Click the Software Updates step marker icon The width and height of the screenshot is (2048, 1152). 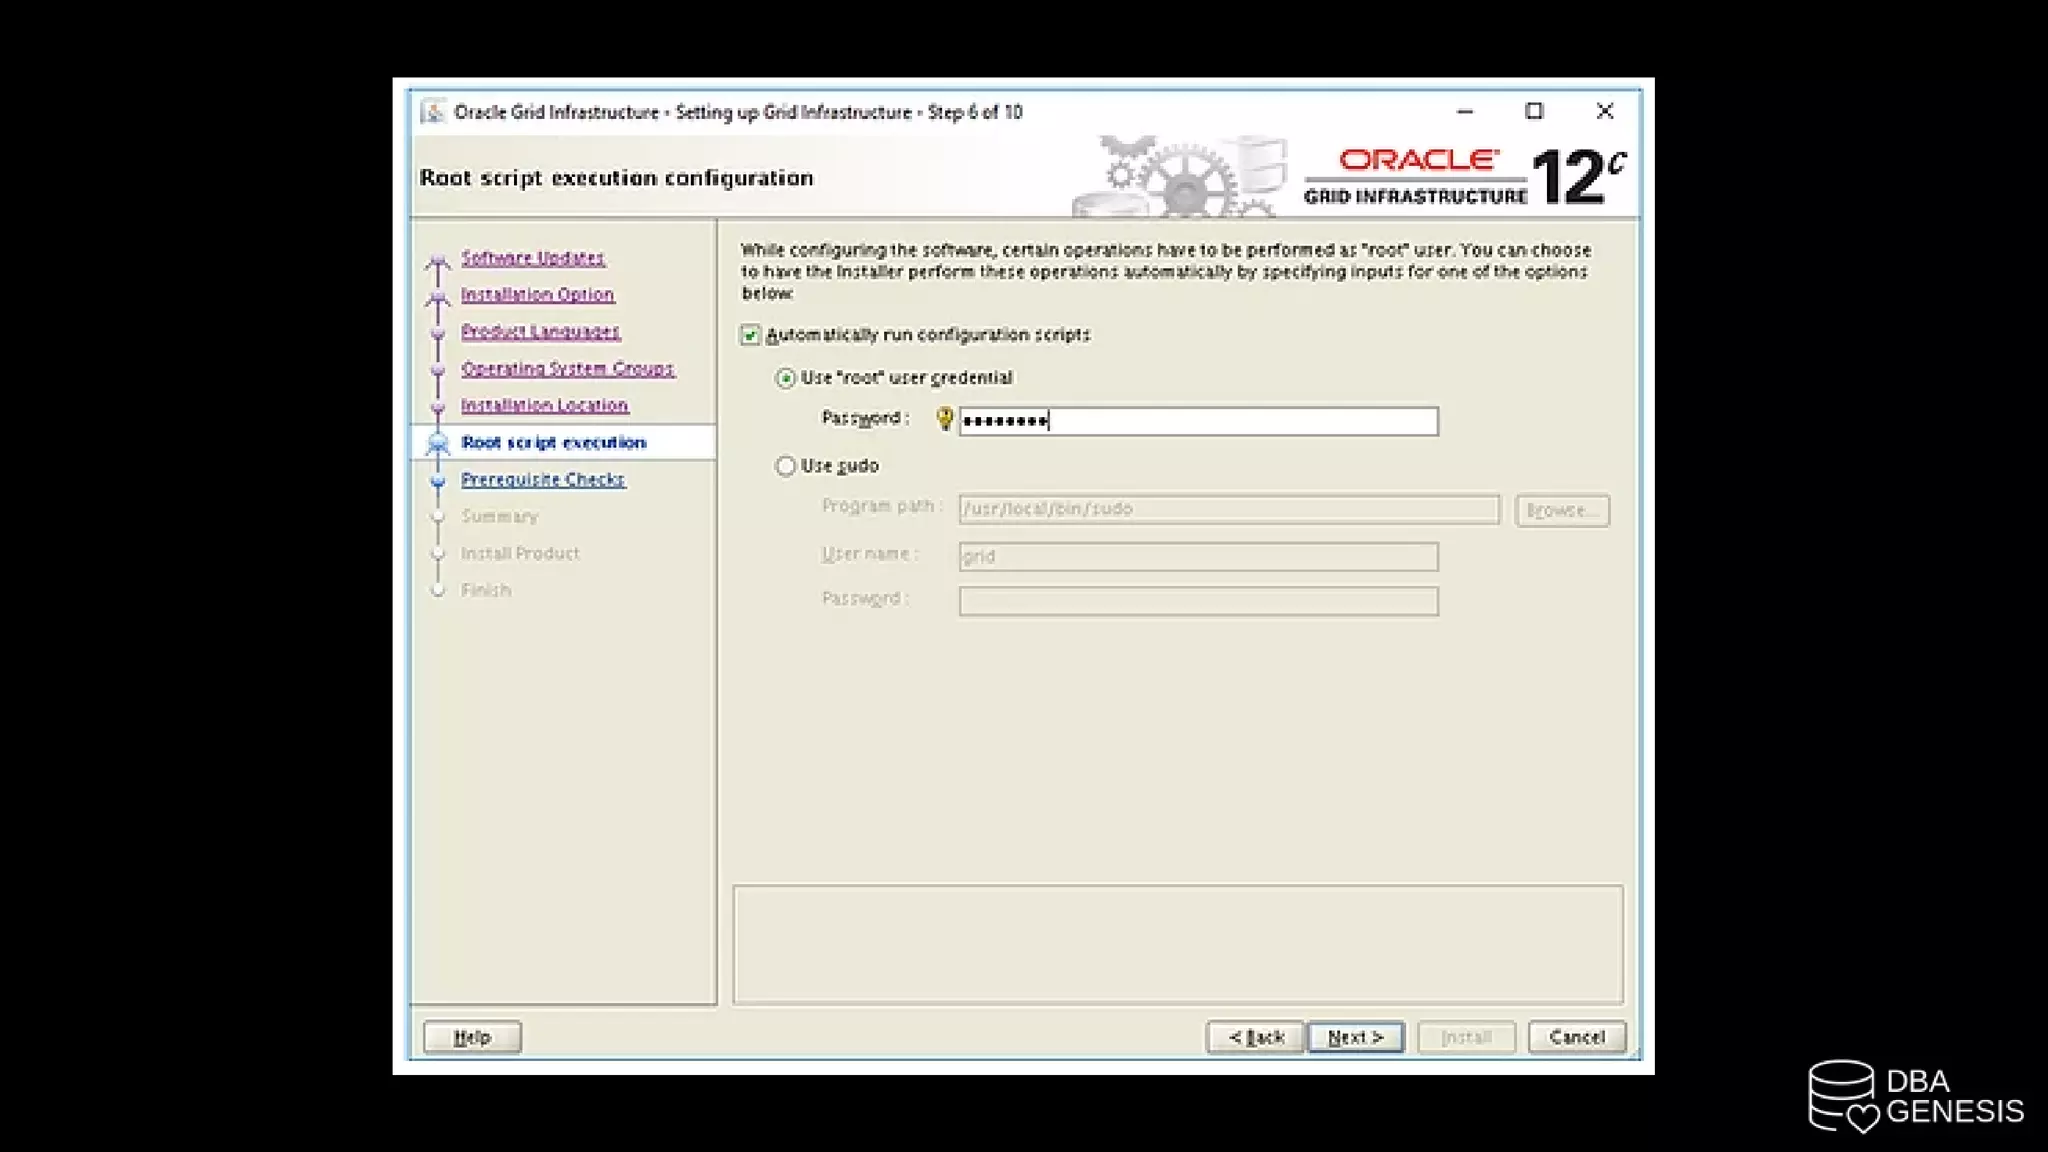[x=437, y=261]
